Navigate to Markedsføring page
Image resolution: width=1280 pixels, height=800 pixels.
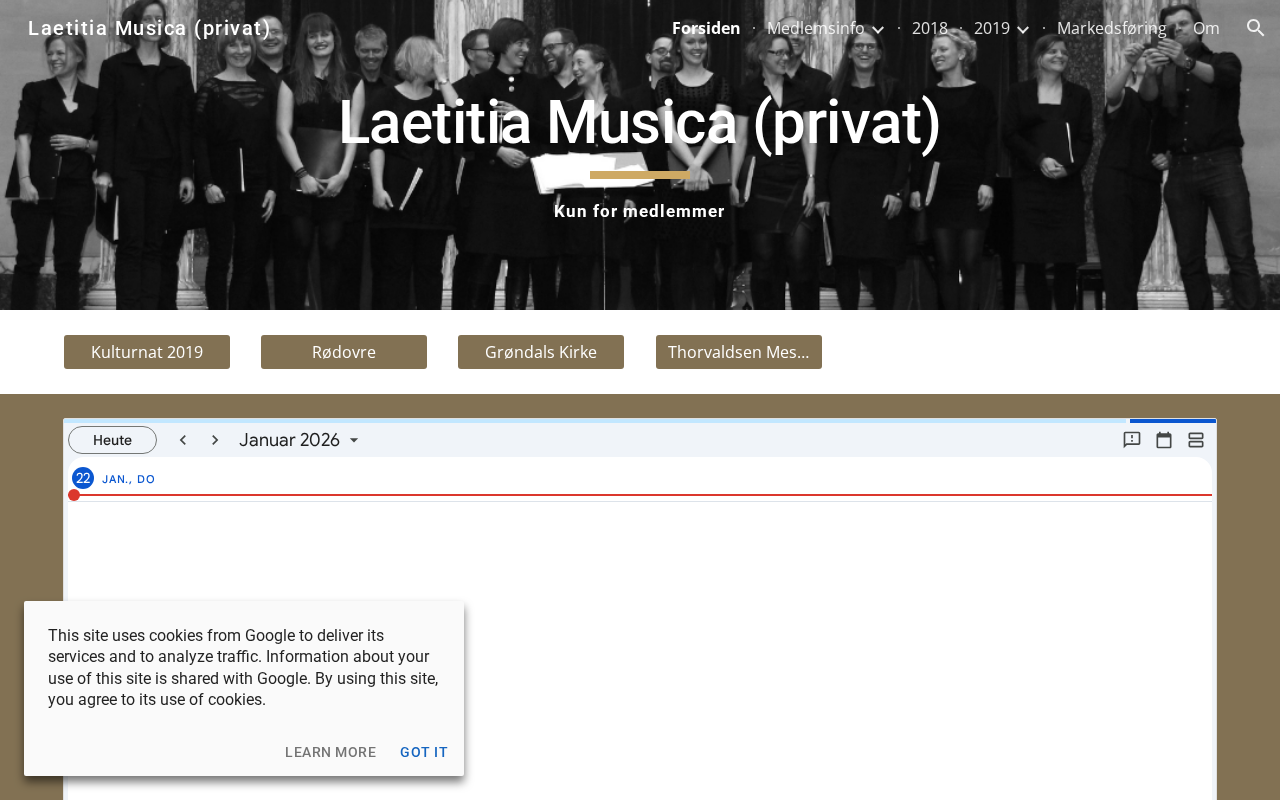coord(1111,28)
